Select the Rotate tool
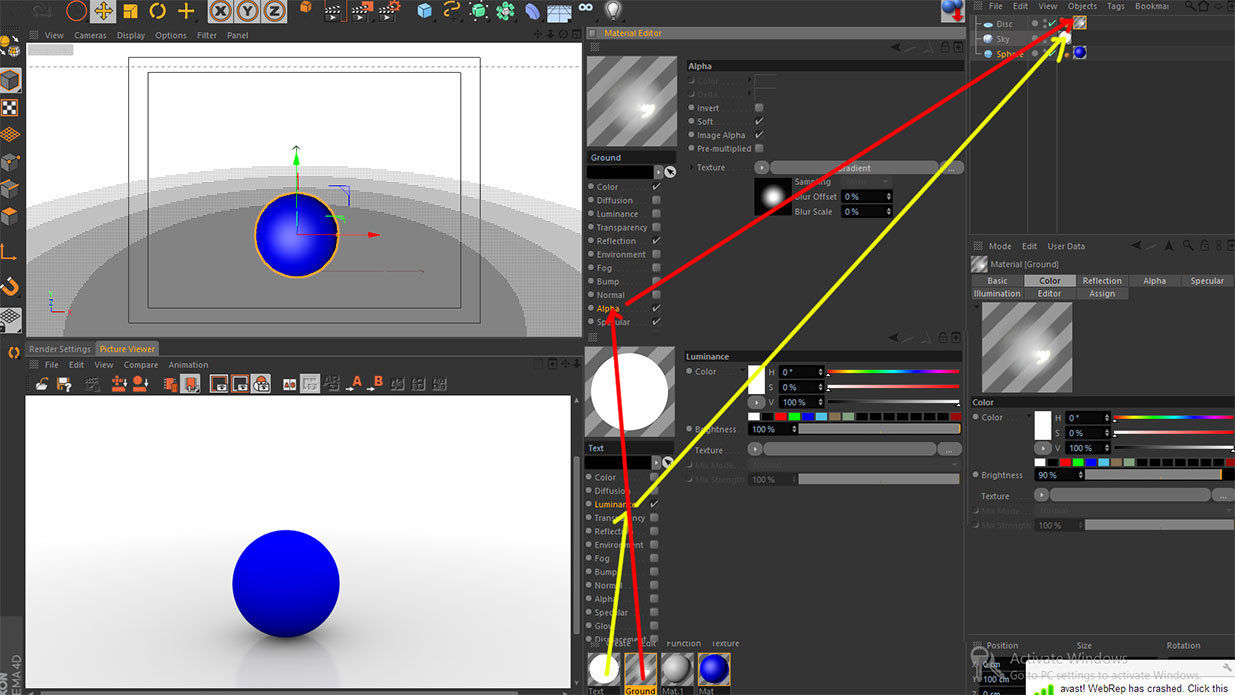The width and height of the screenshot is (1235, 695). [x=158, y=11]
